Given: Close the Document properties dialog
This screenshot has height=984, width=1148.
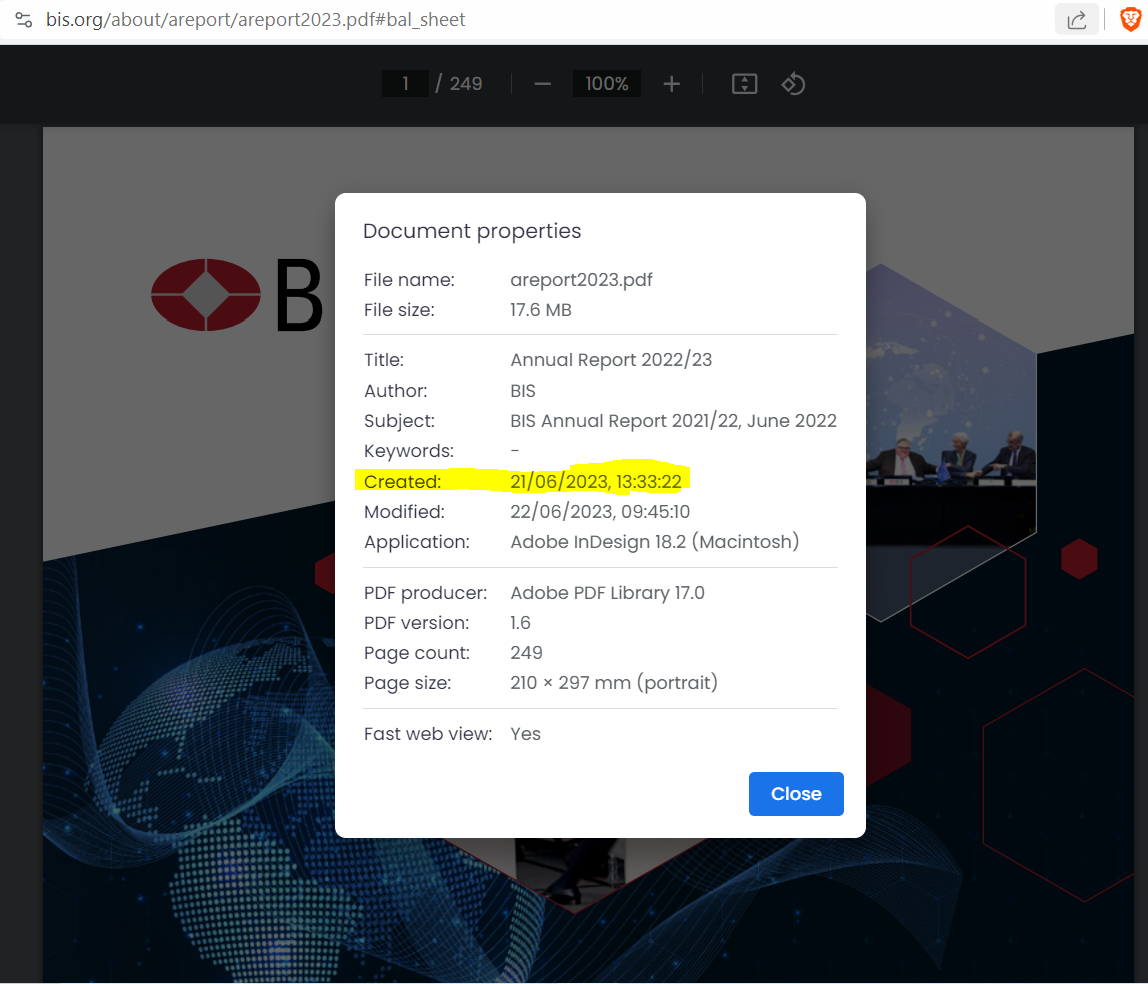Looking at the screenshot, I should (x=796, y=794).
